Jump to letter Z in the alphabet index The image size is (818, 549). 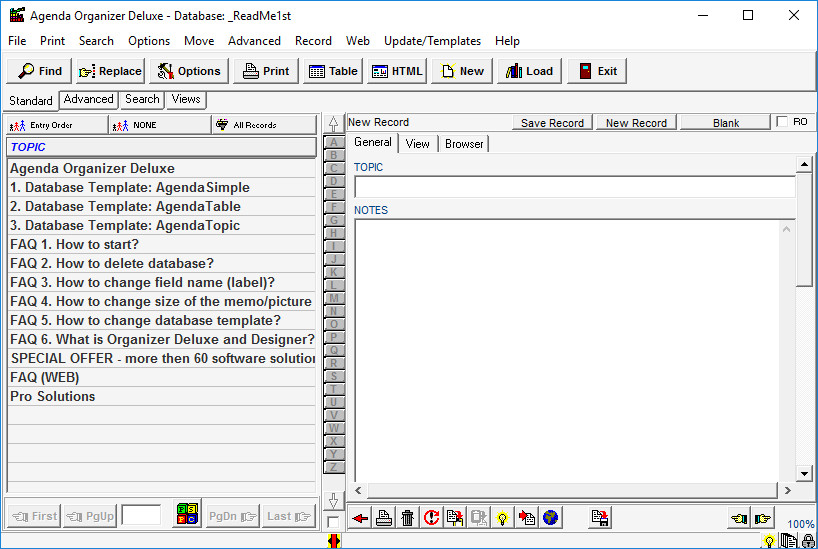[x=334, y=467]
